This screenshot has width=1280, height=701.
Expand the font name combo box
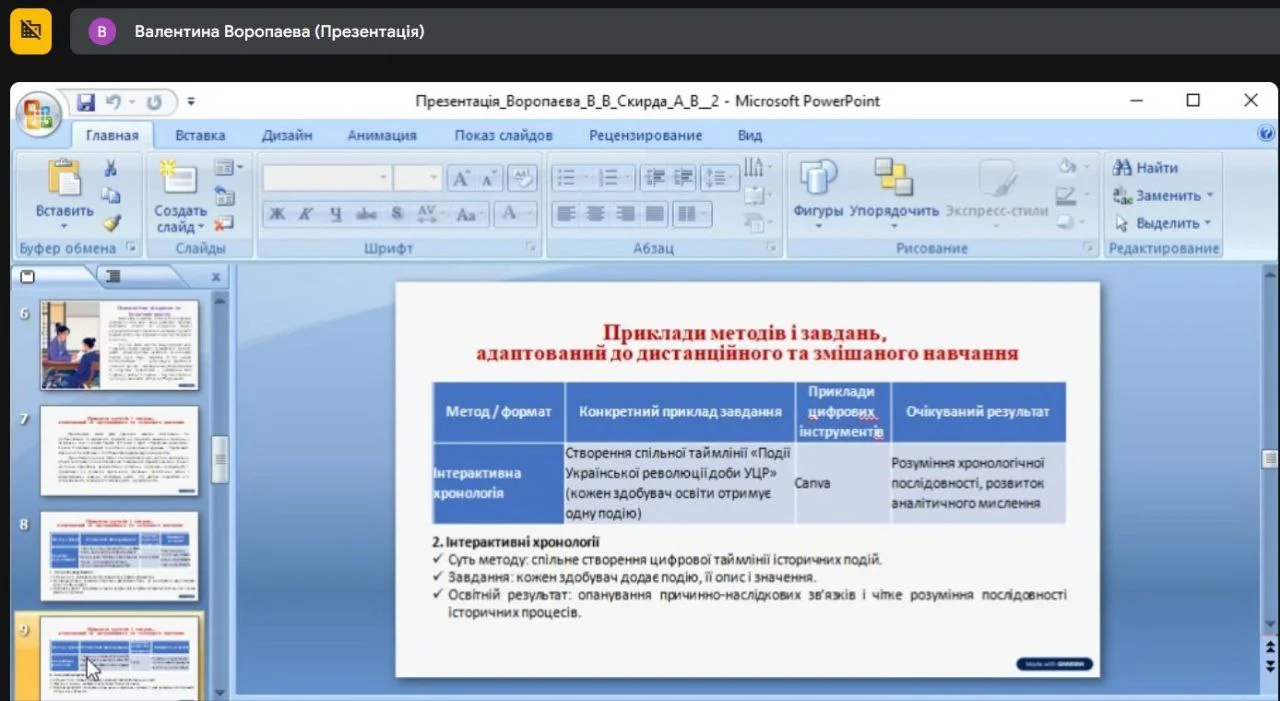(383, 178)
